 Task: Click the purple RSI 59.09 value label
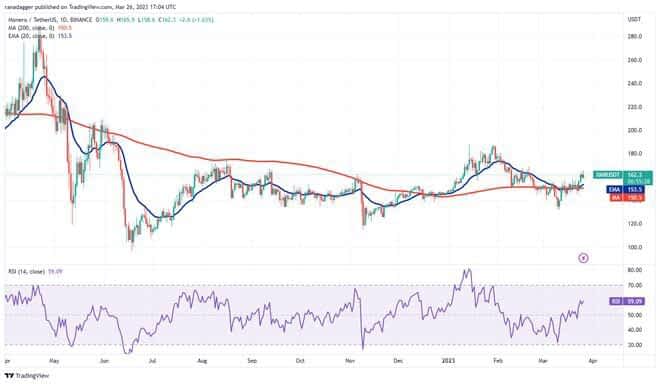pyautogui.click(x=627, y=301)
